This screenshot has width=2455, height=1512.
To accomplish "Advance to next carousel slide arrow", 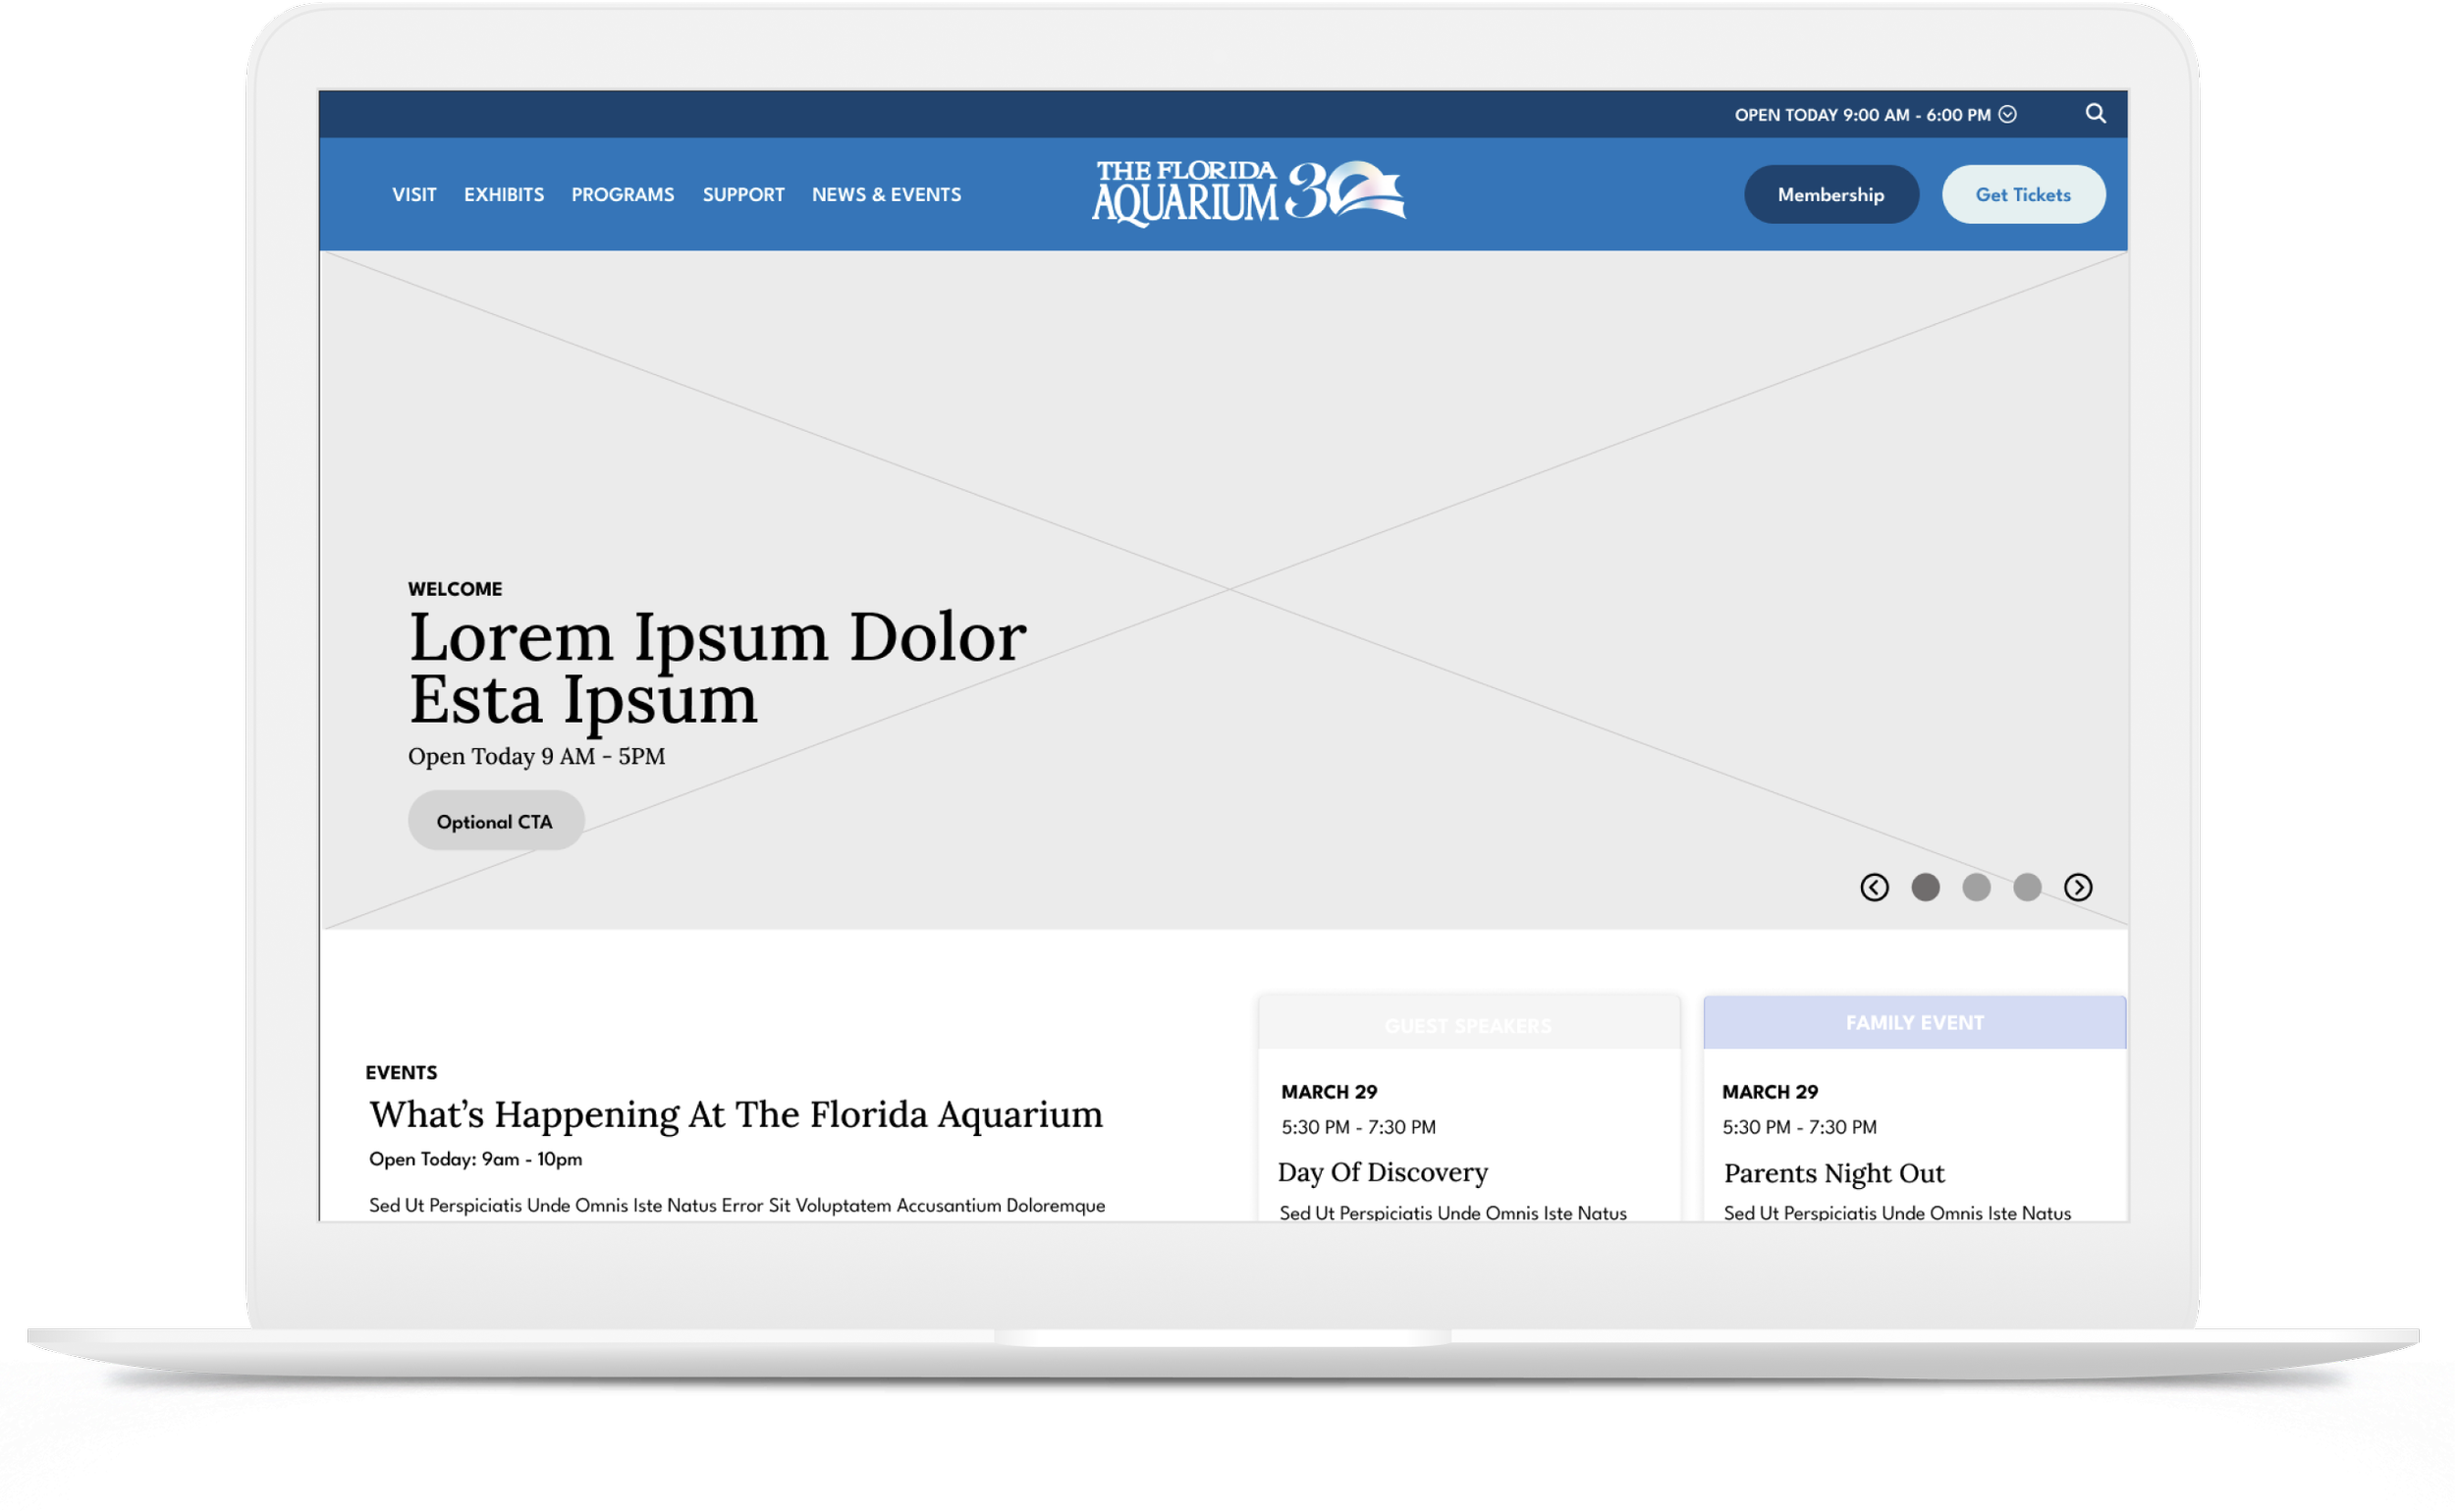I will 2078,887.
